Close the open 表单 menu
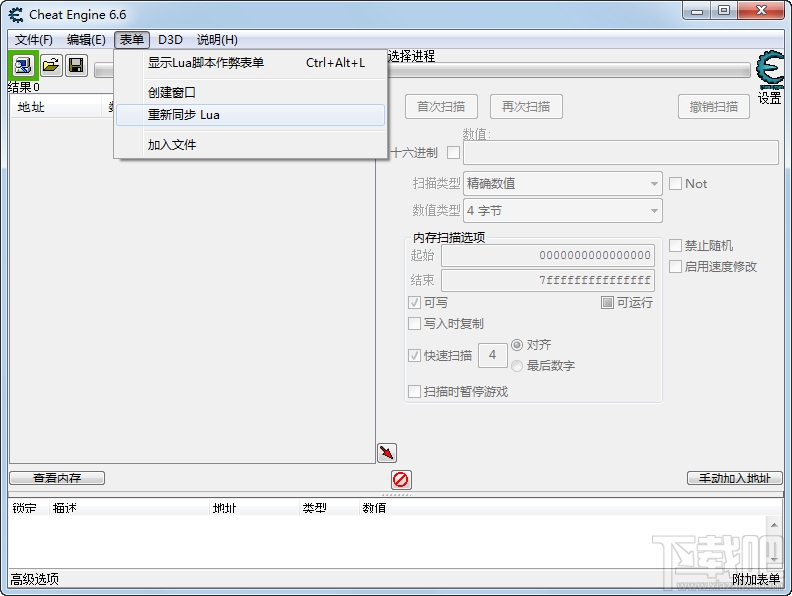This screenshot has height=596, width=792. (132, 39)
